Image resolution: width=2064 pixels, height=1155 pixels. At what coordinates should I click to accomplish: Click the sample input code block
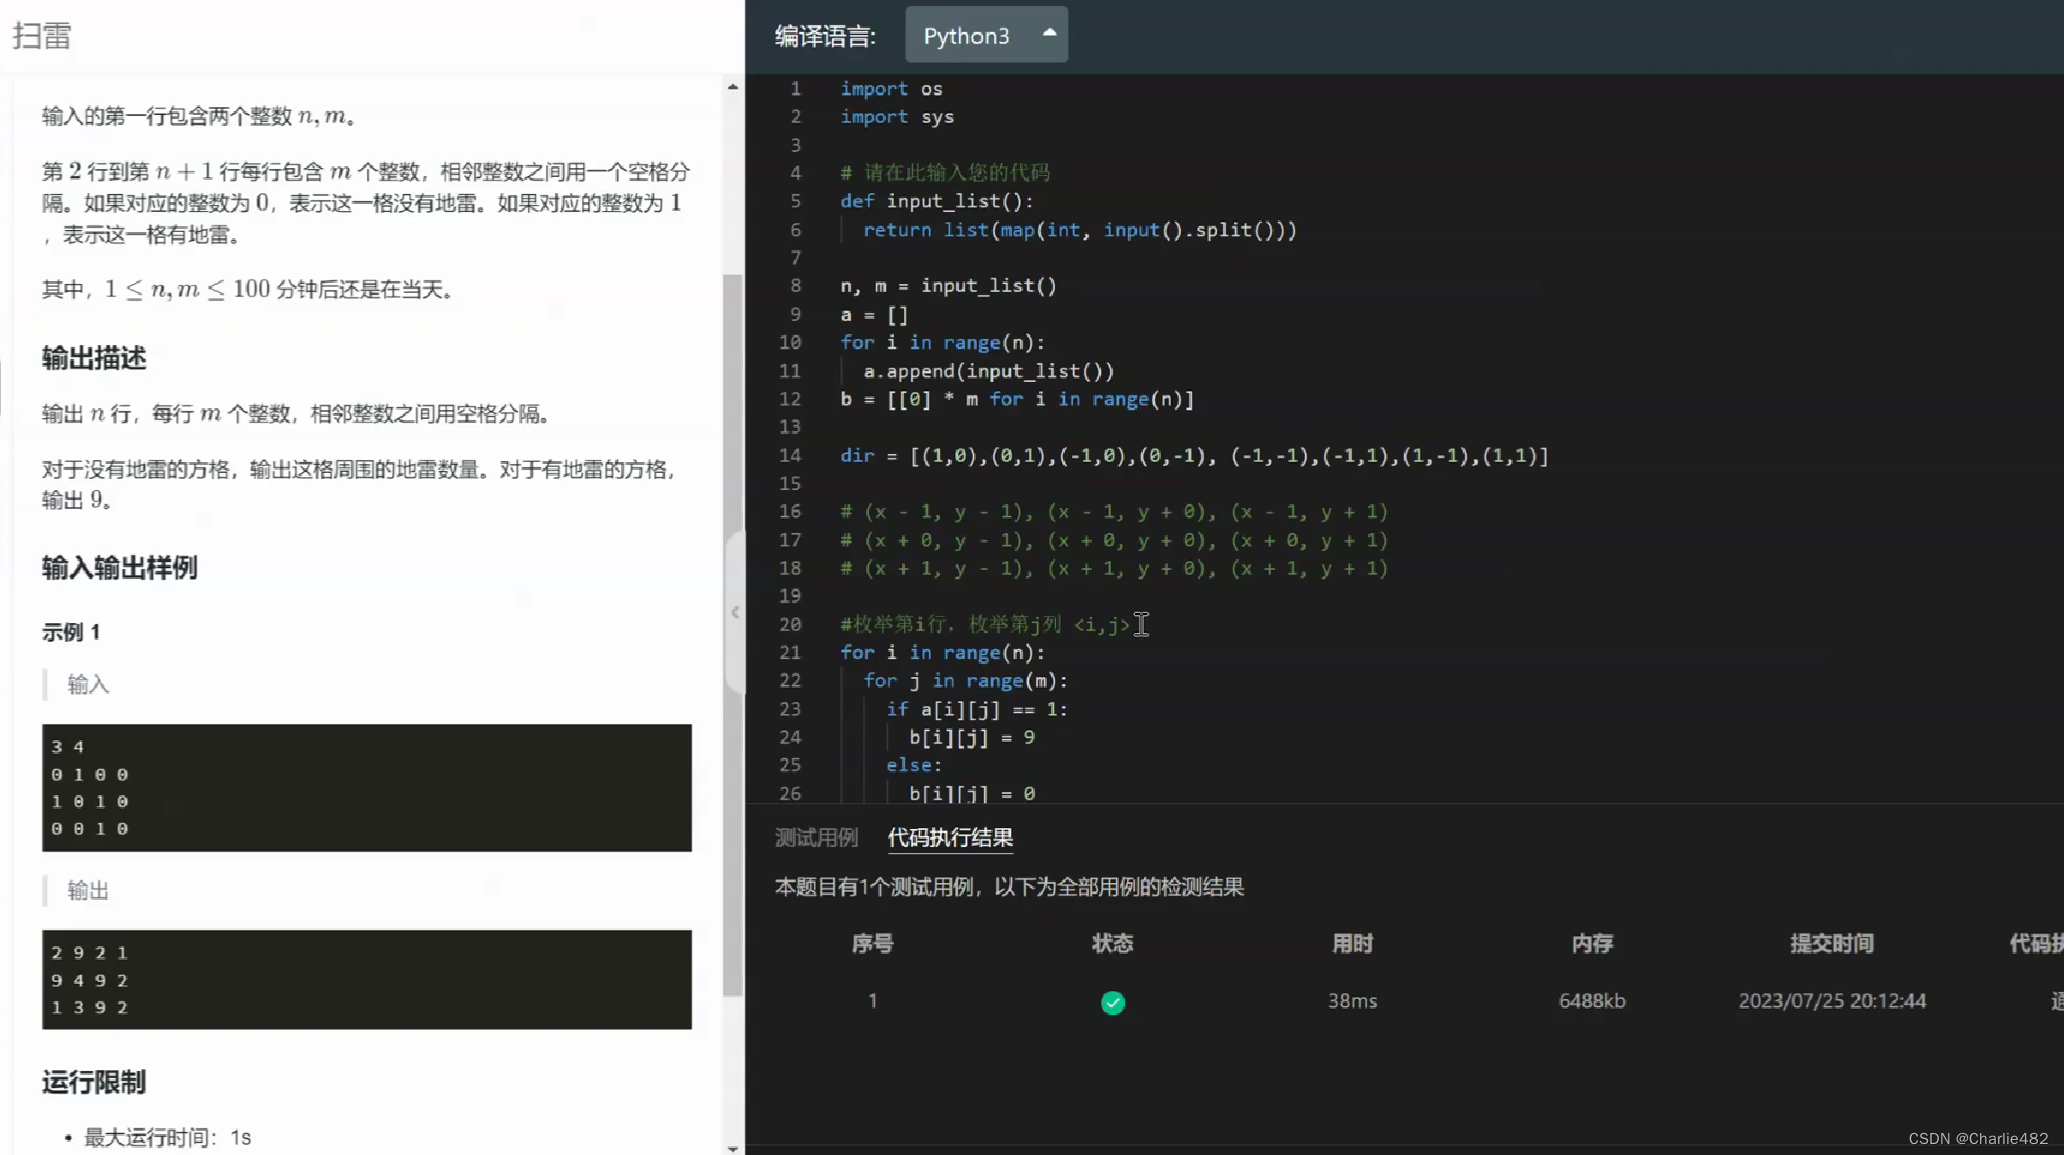(366, 787)
